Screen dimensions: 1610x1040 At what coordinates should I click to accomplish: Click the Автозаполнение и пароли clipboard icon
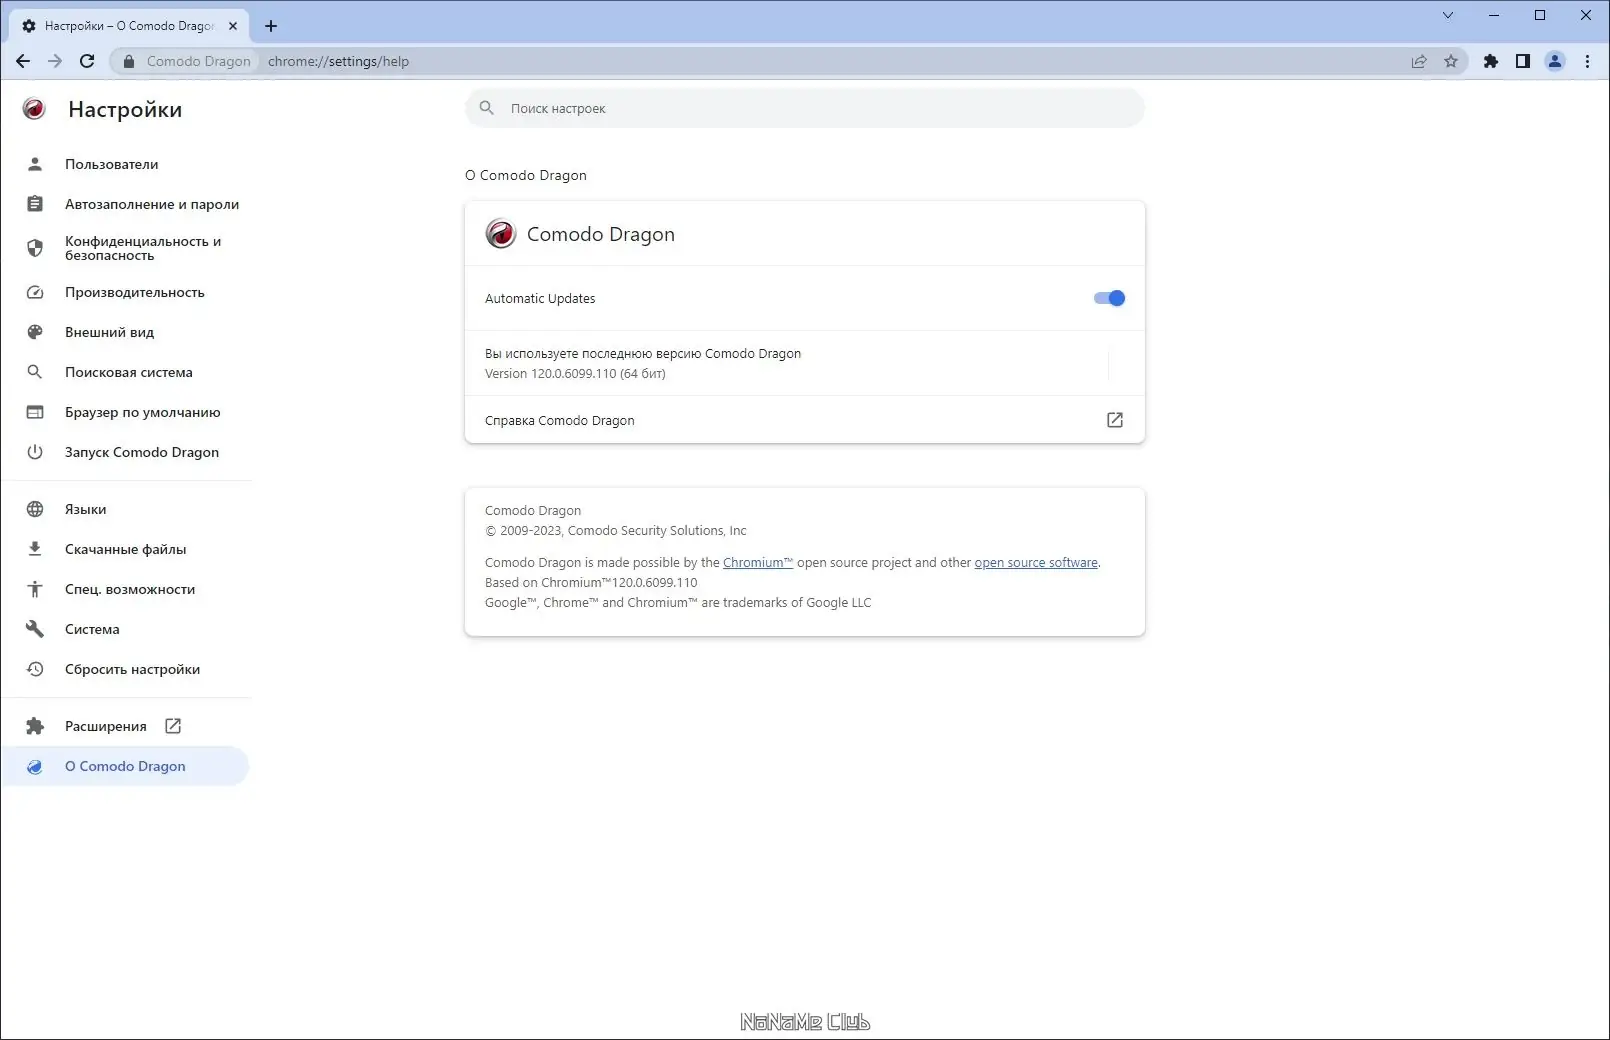click(35, 204)
